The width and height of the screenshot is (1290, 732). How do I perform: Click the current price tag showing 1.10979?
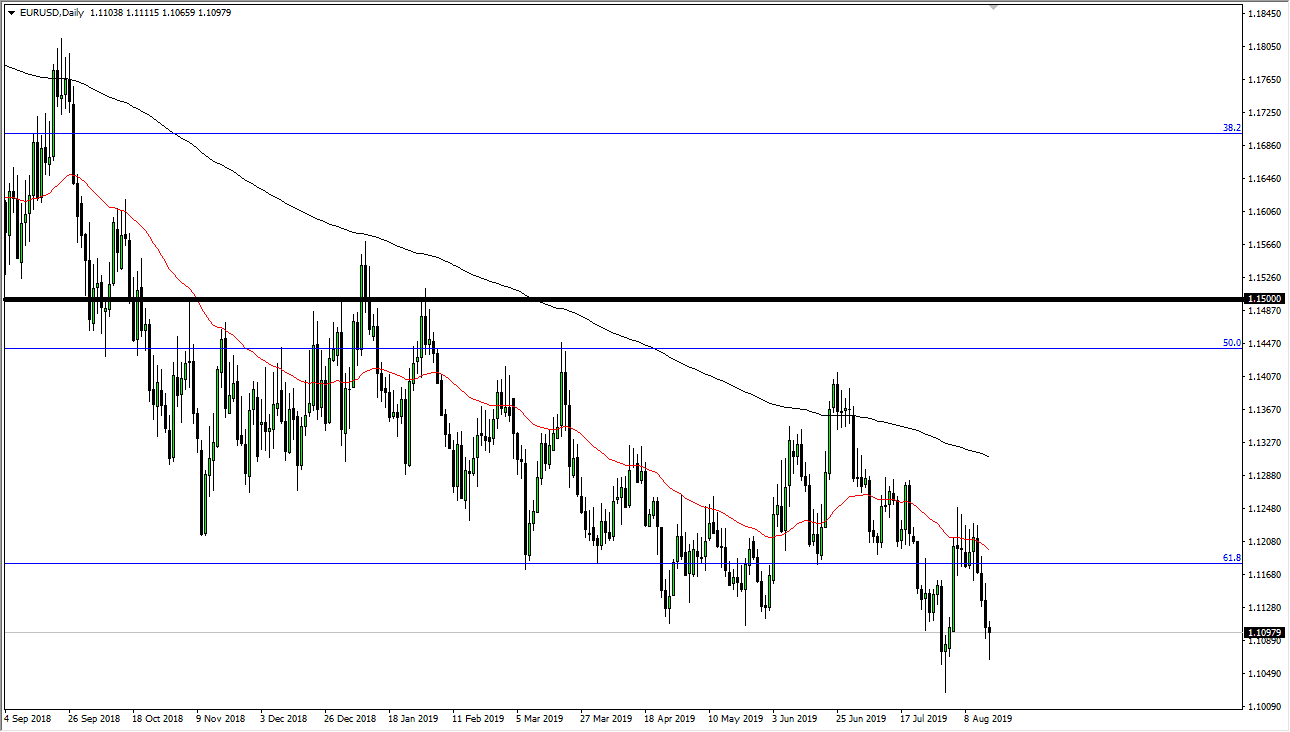pyautogui.click(x=1262, y=631)
